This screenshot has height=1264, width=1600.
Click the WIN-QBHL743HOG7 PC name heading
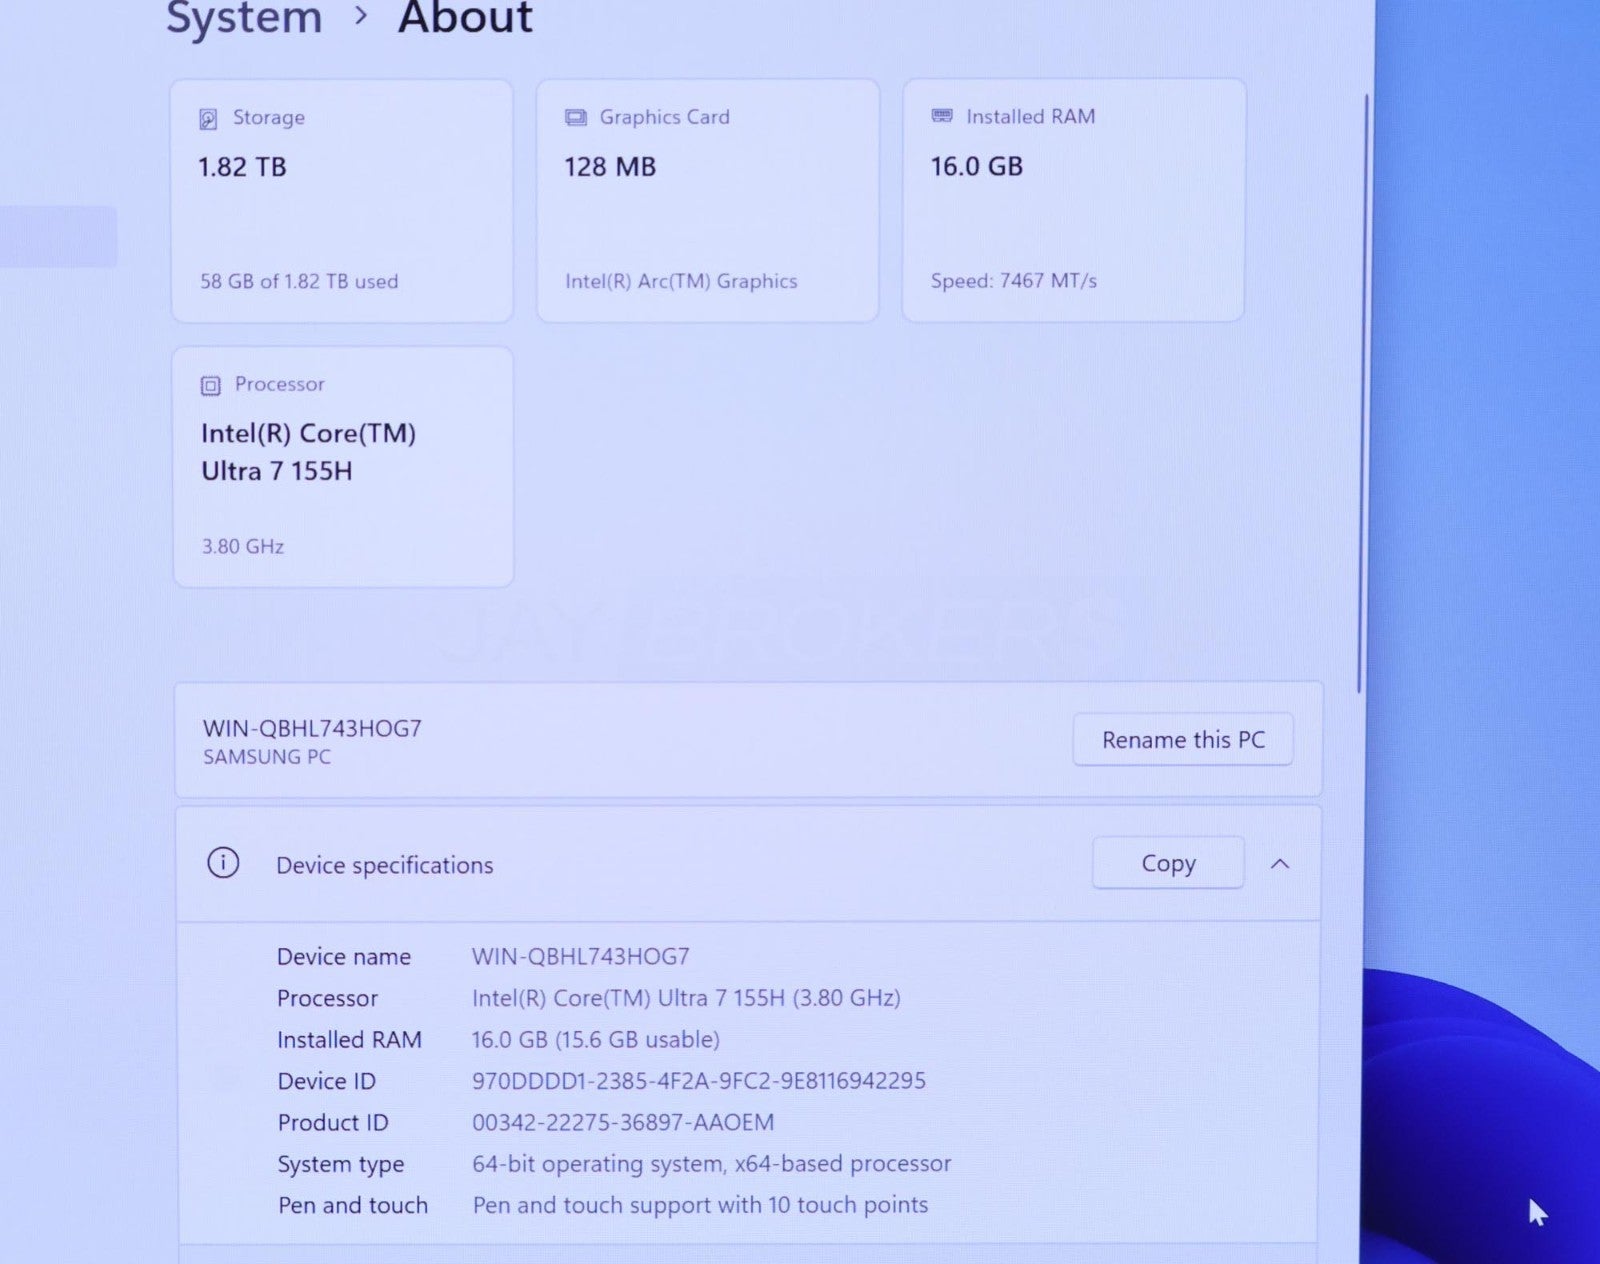pos(312,728)
